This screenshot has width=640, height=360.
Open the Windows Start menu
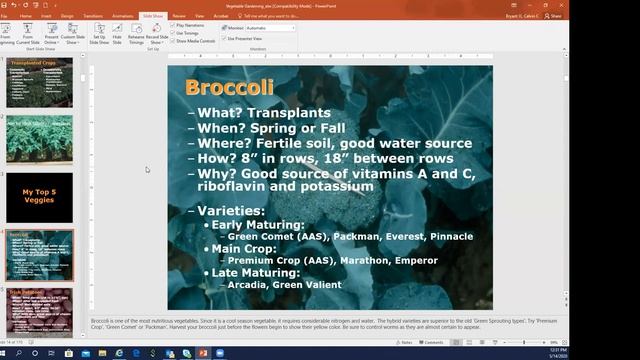click(x=2, y=353)
